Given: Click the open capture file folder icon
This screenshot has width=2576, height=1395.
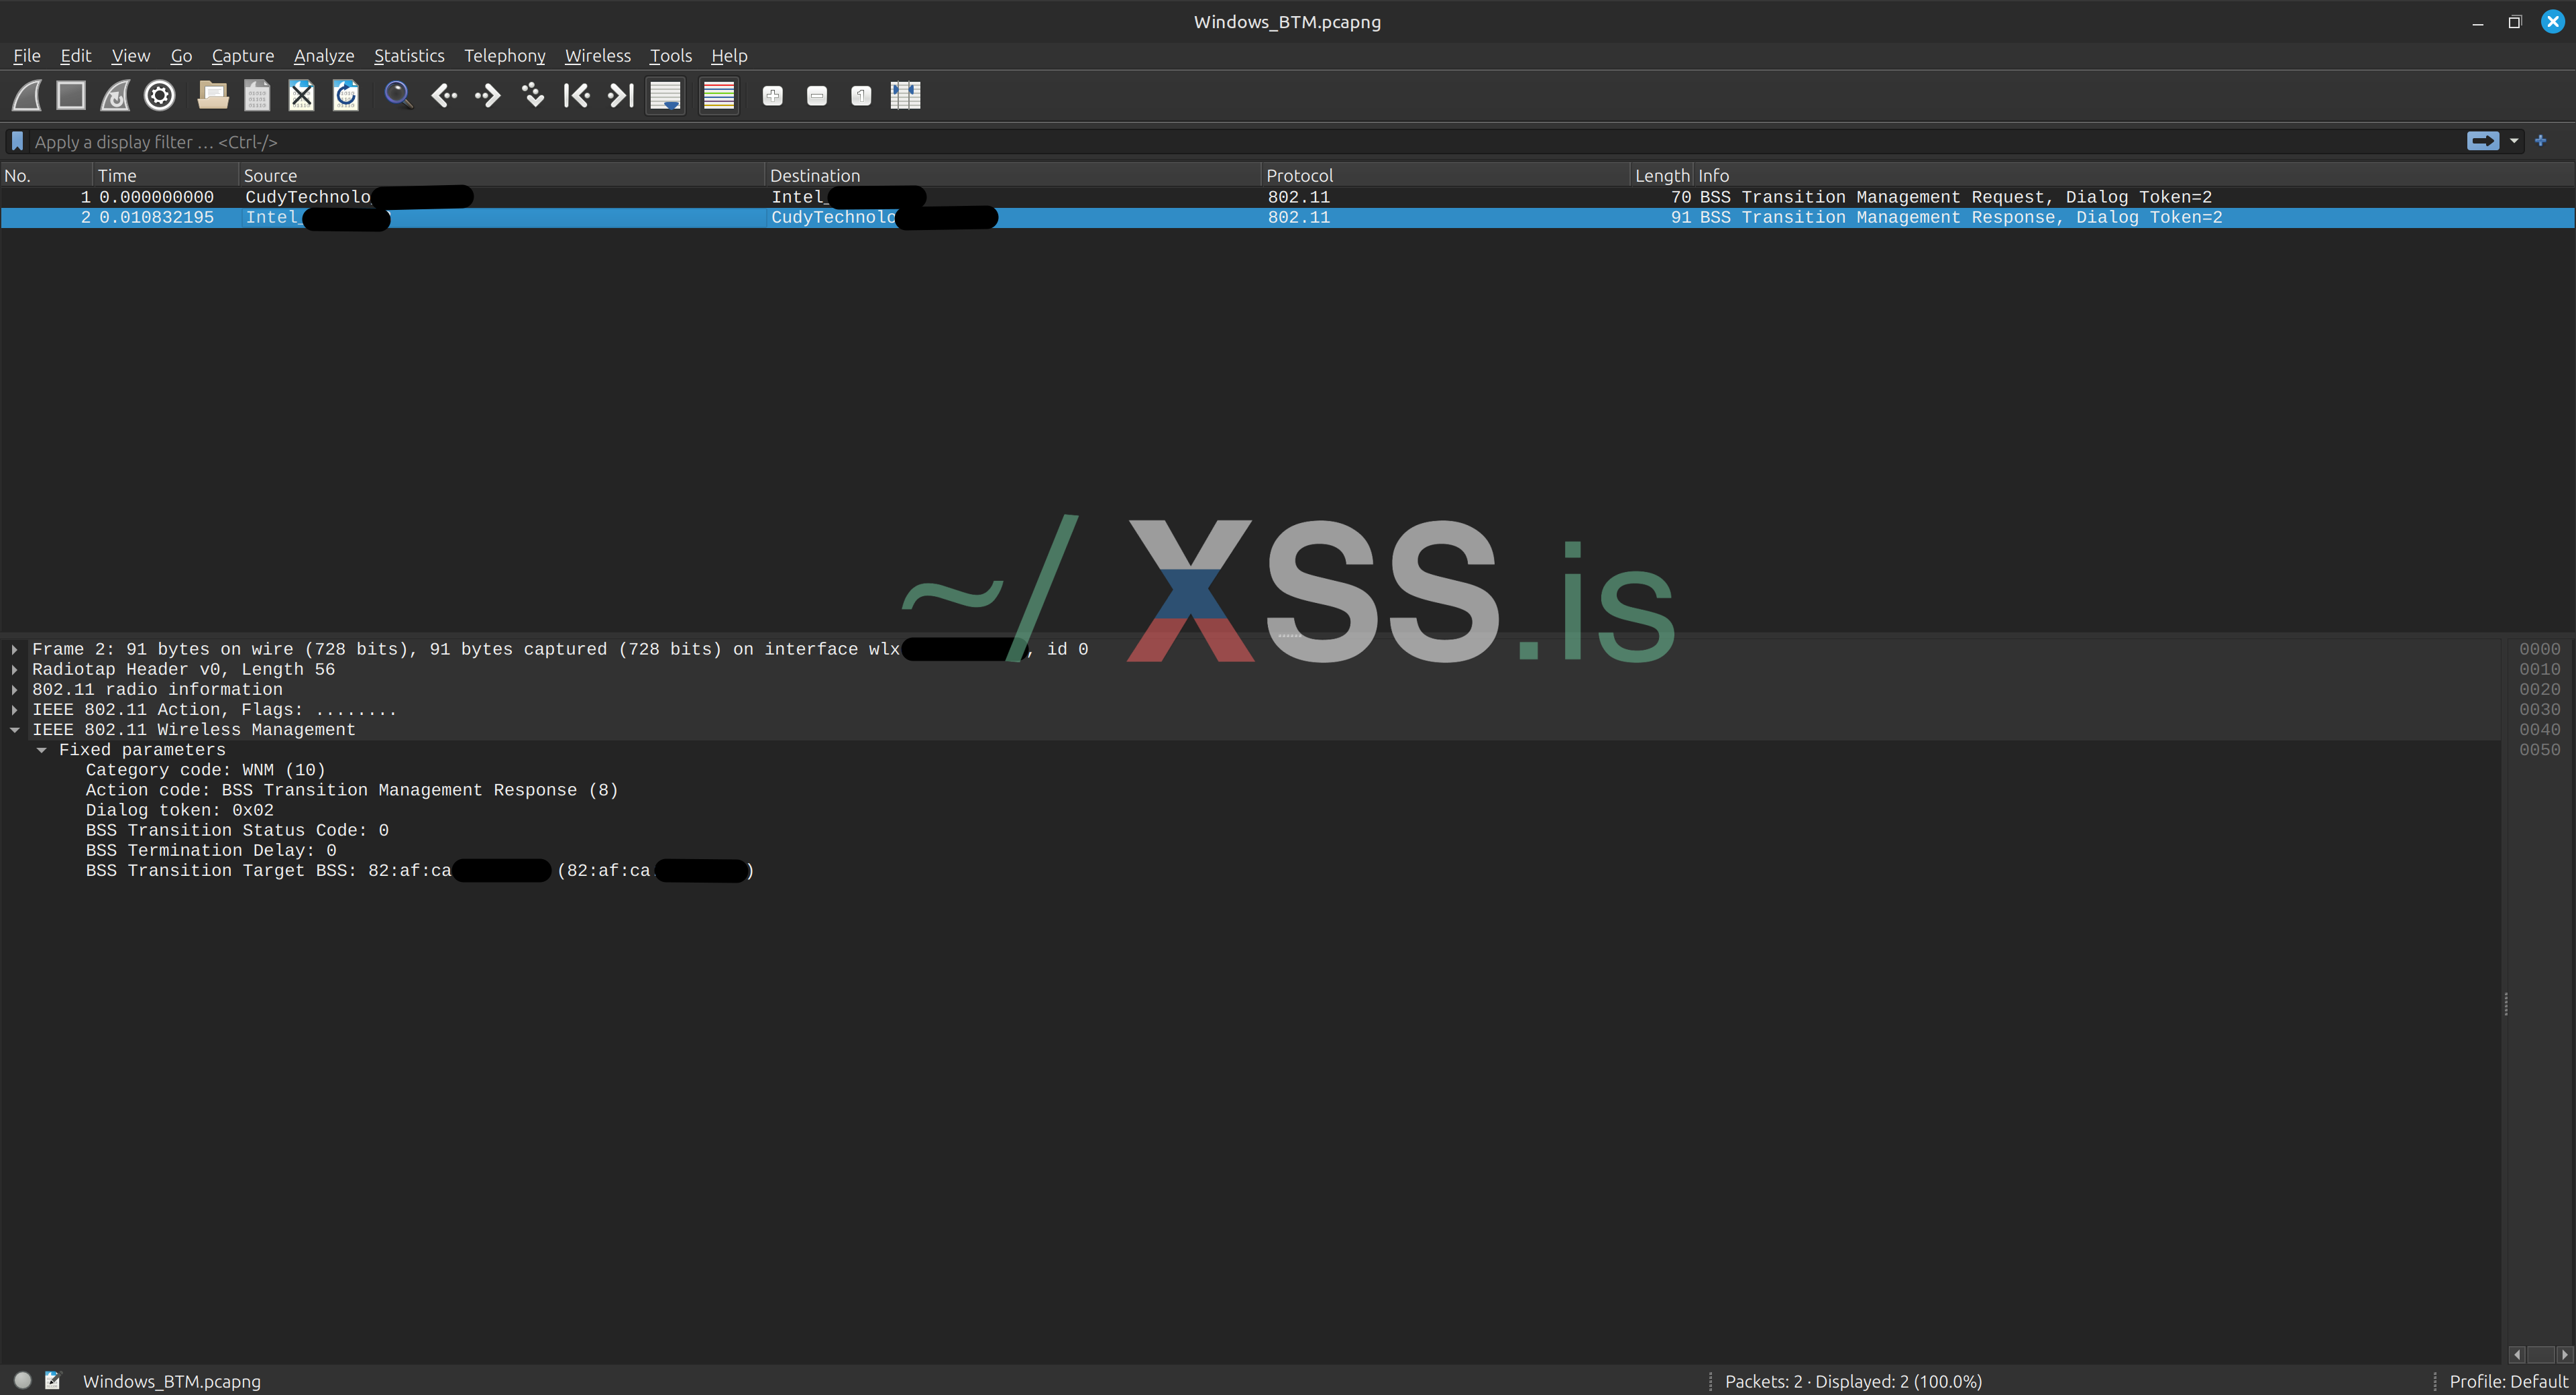Looking at the screenshot, I should 213,96.
